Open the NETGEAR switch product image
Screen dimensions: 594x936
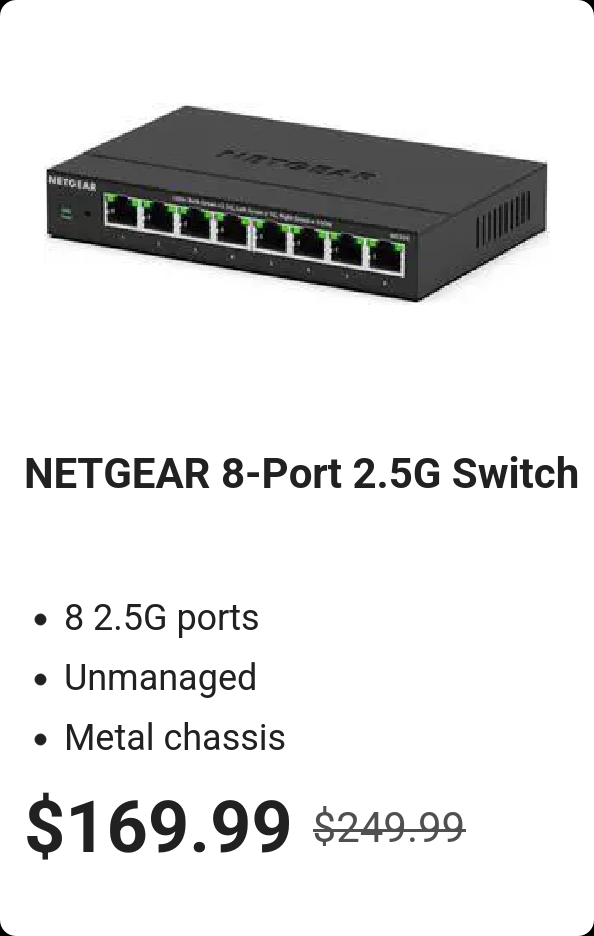click(297, 203)
